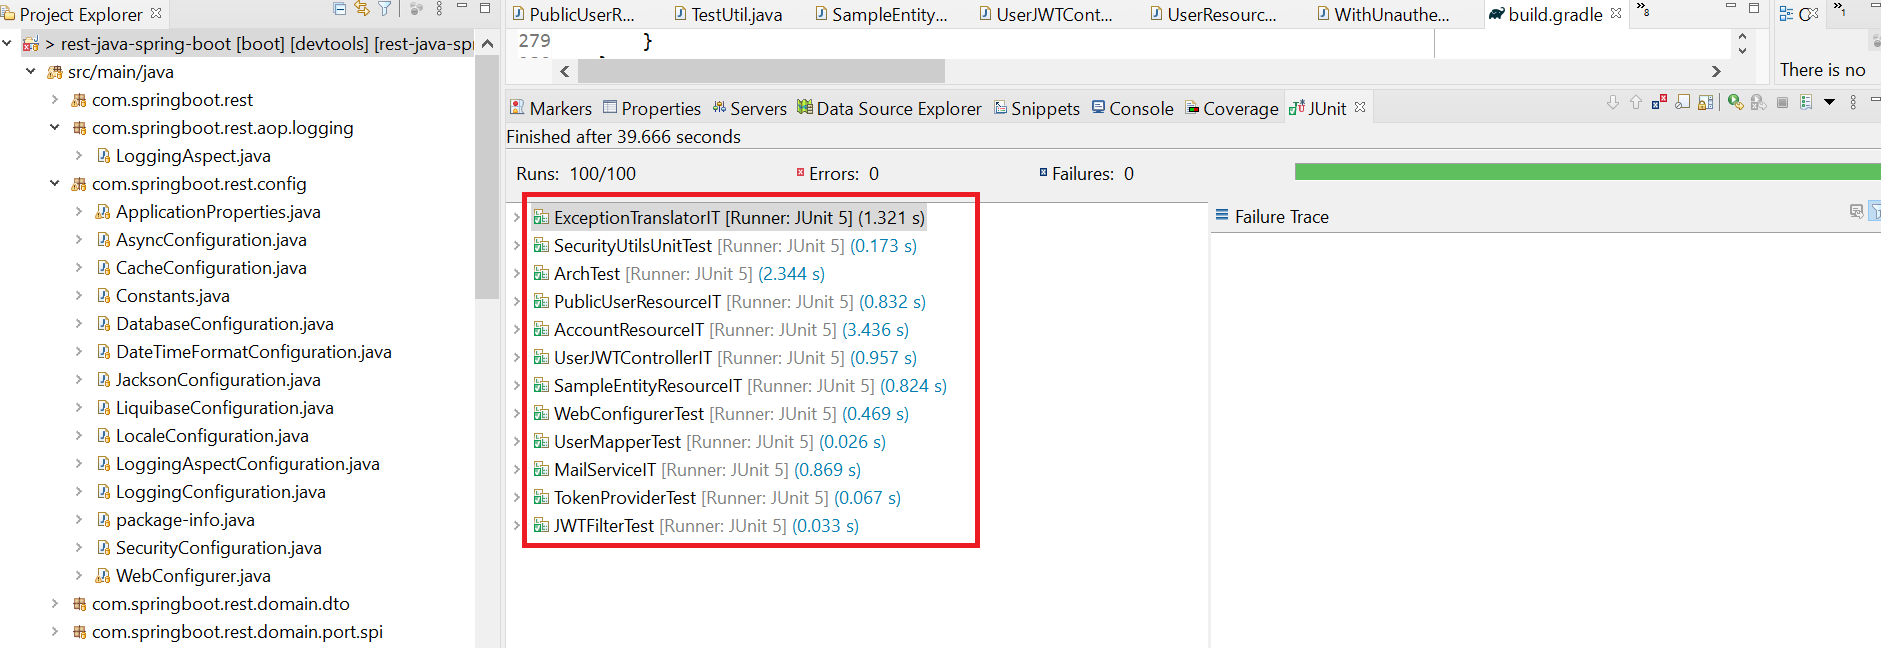1881x648 pixels.
Task: Select the UserResourc... editor tab
Action: [x=1213, y=14]
